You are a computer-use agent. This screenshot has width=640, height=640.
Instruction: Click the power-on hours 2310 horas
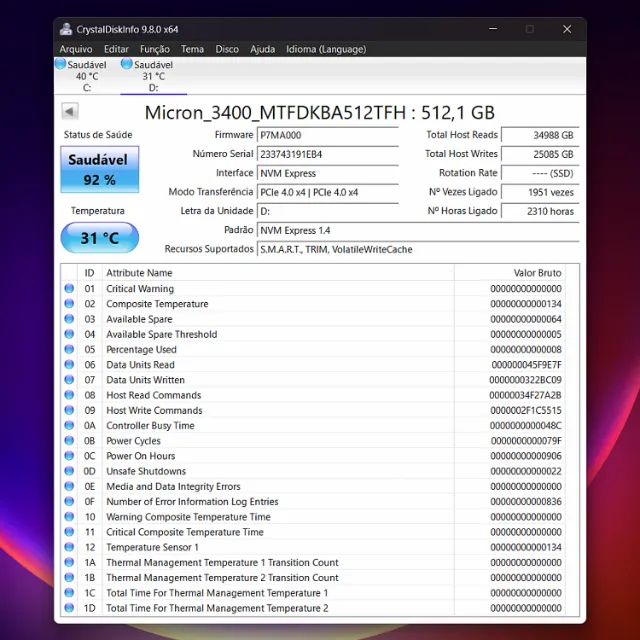tap(540, 211)
